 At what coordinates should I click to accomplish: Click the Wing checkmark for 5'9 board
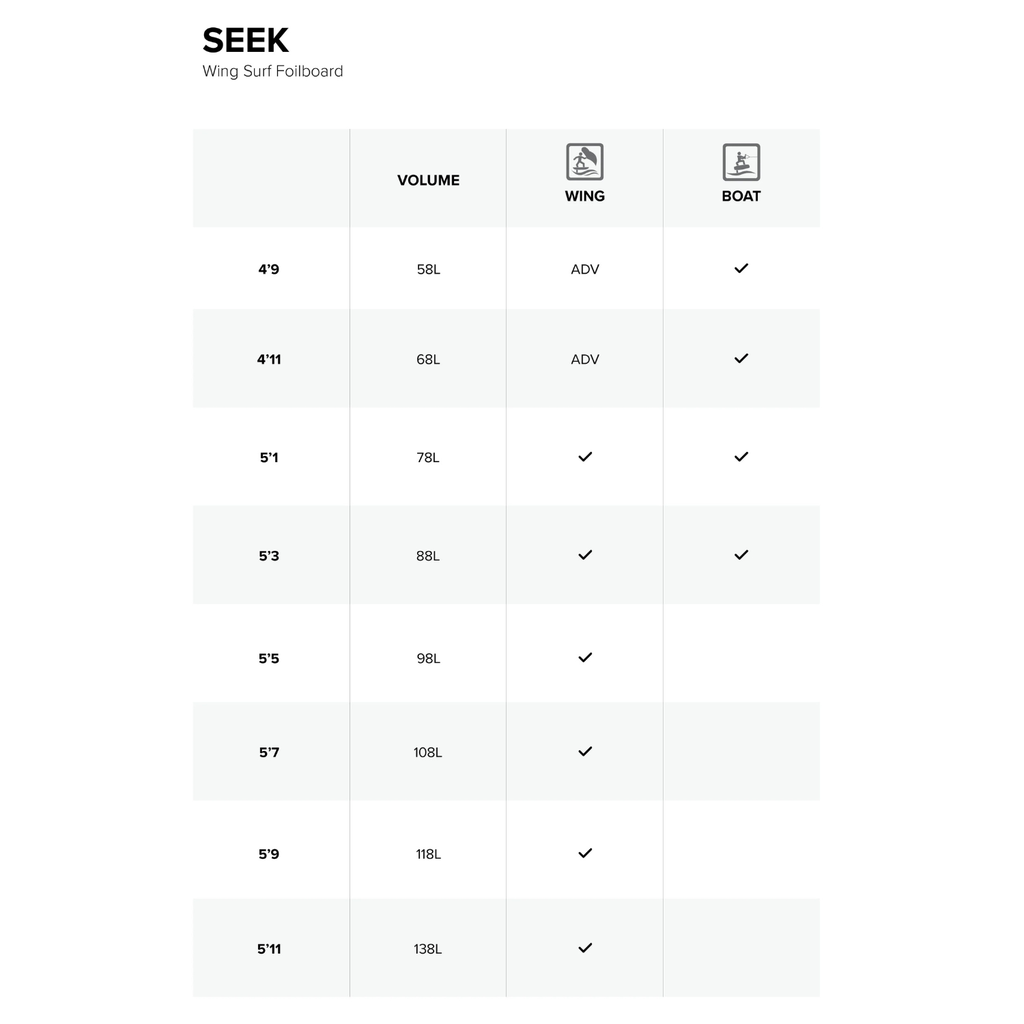coord(585,854)
